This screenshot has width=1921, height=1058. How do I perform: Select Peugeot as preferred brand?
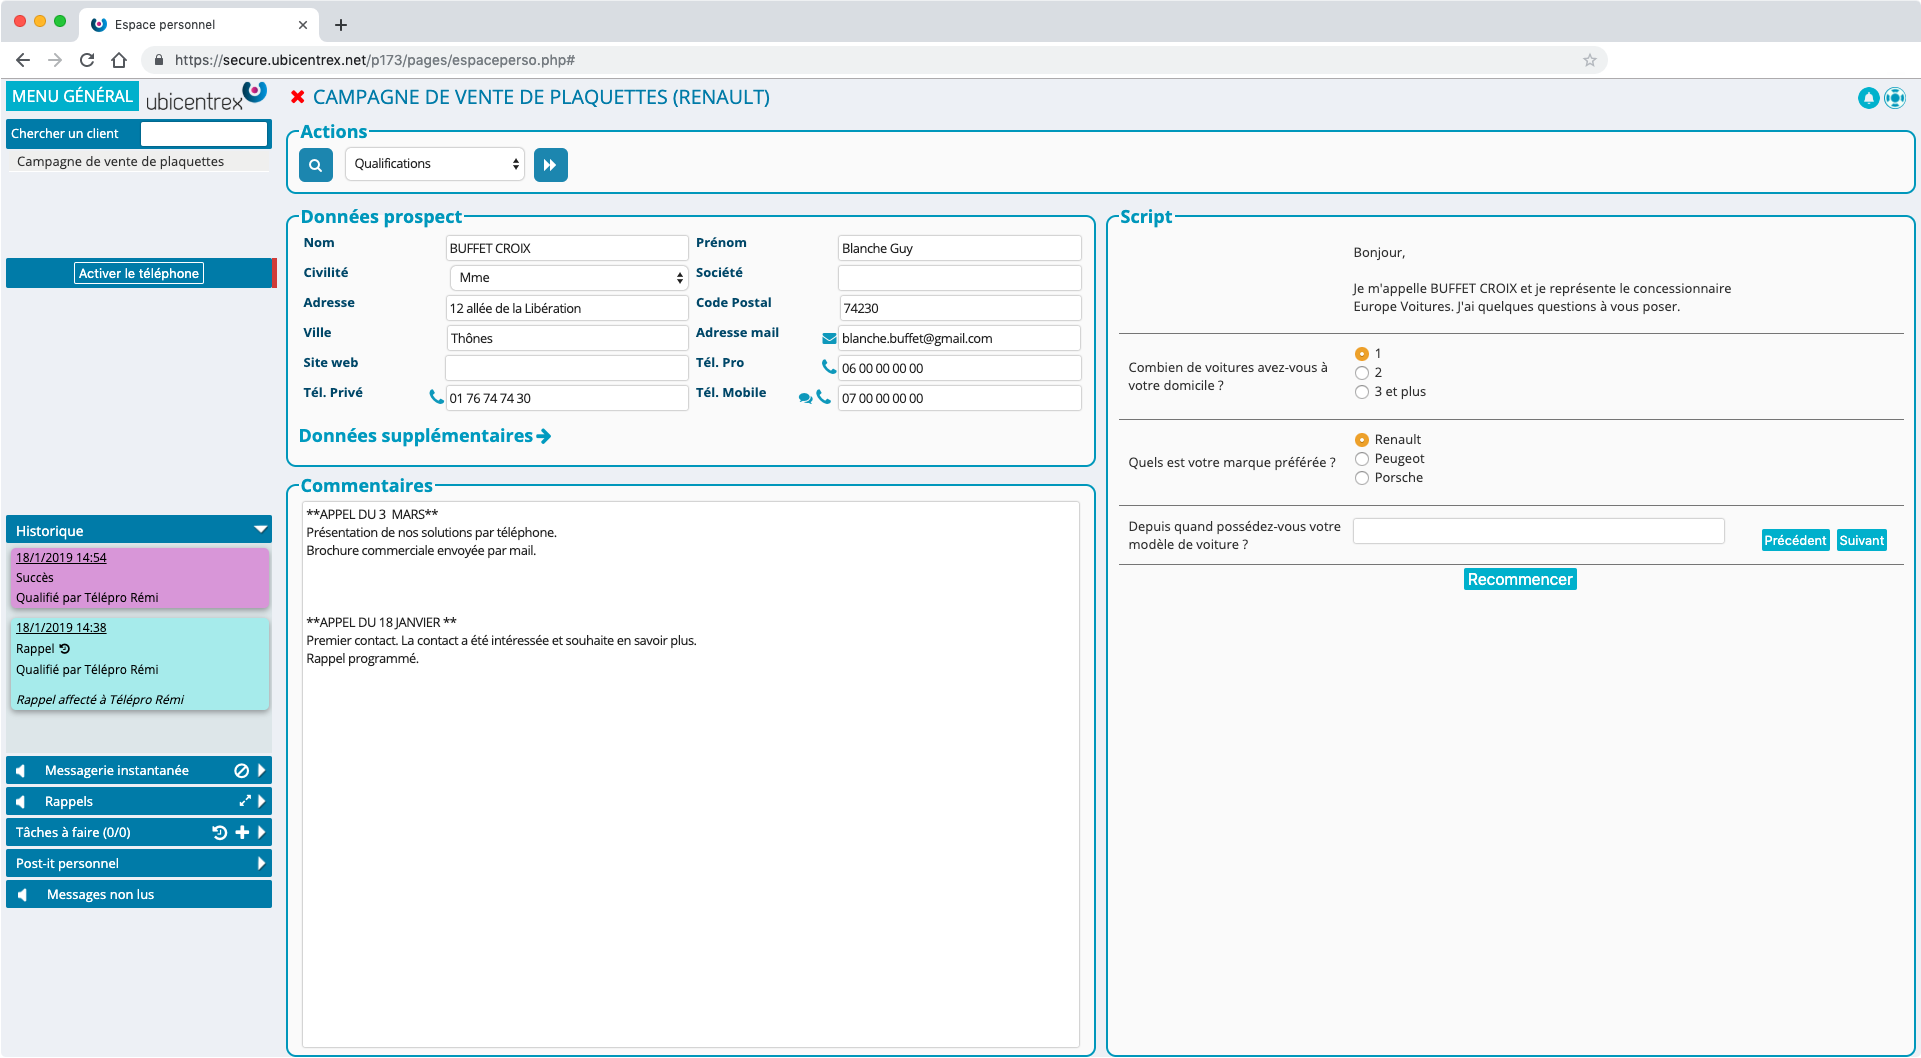click(x=1361, y=459)
